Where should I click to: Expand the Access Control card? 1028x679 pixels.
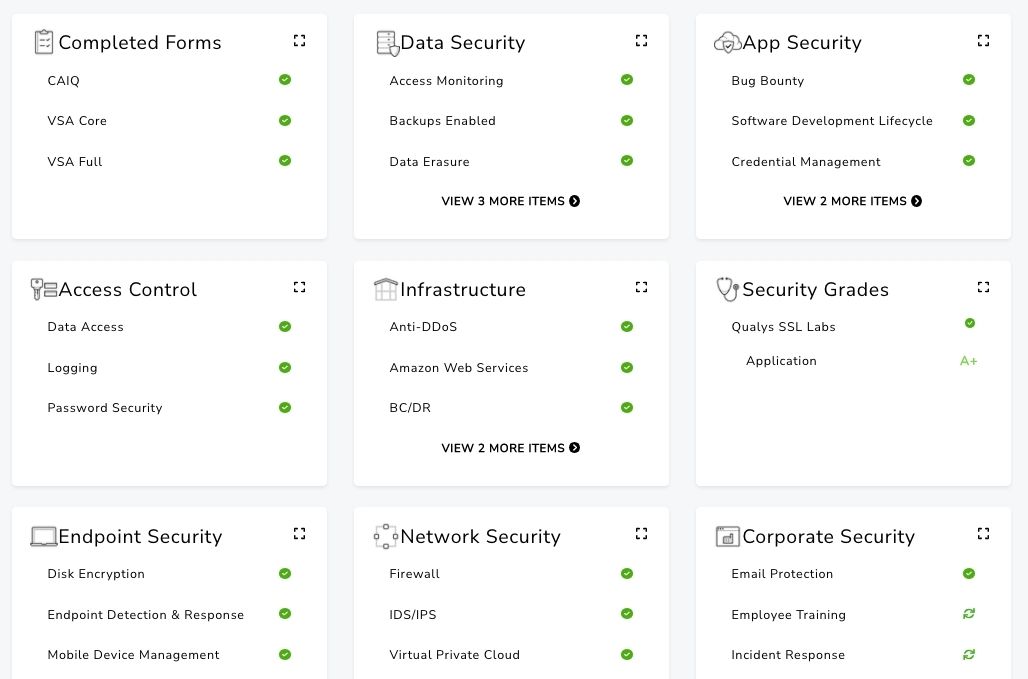click(300, 287)
